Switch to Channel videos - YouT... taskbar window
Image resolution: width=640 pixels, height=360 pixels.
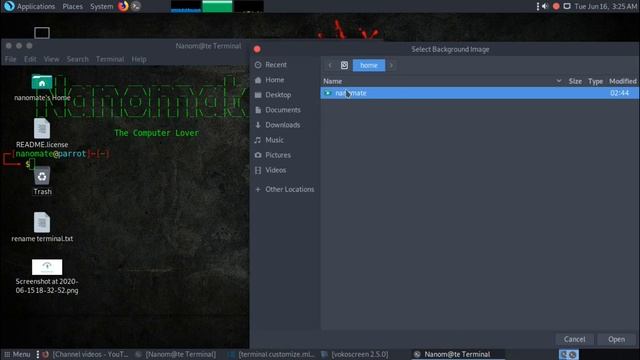tap(86, 354)
